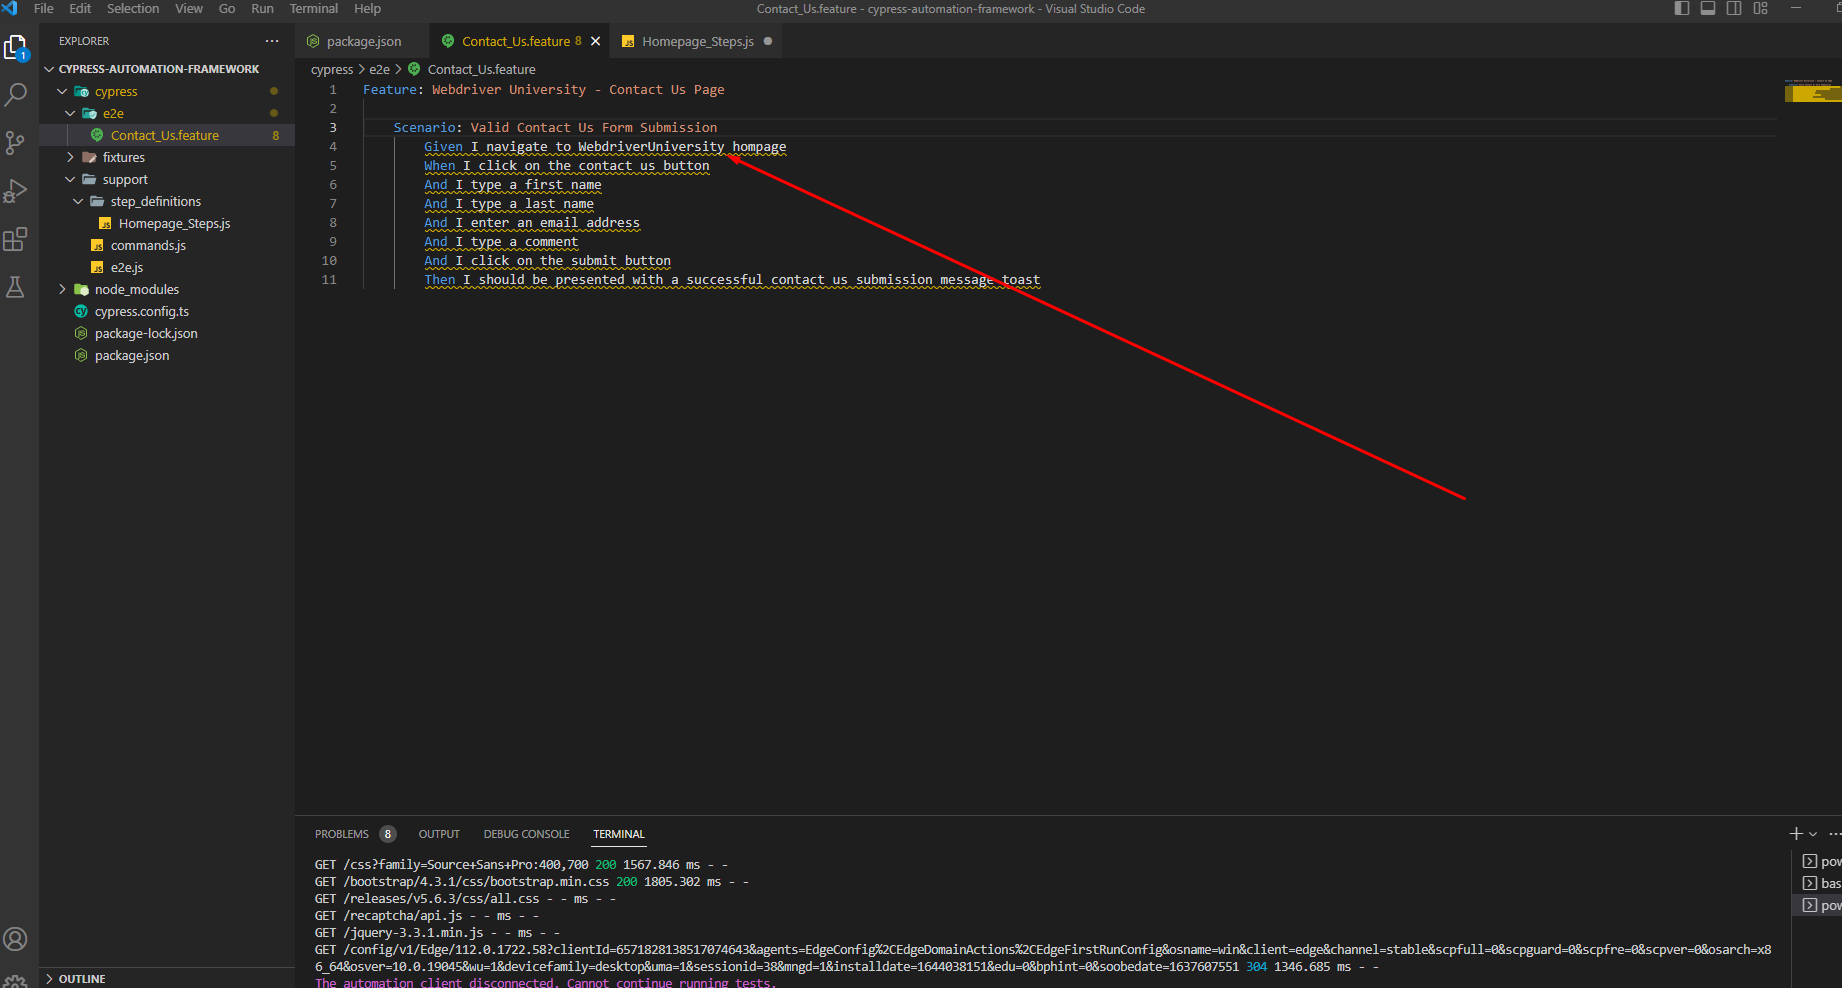This screenshot has height=988, width=1842.
Task: Open the File menu
Action: pyautogui.click(x=44, y=8)
